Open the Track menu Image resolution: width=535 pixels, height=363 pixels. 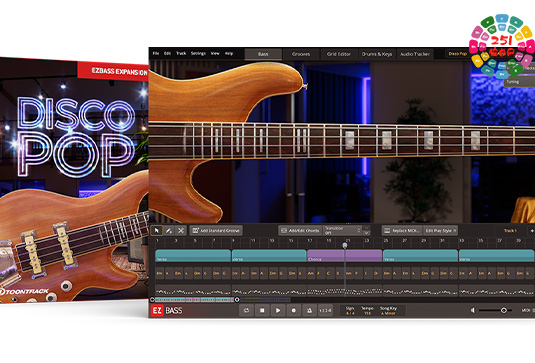click(181, 54)
